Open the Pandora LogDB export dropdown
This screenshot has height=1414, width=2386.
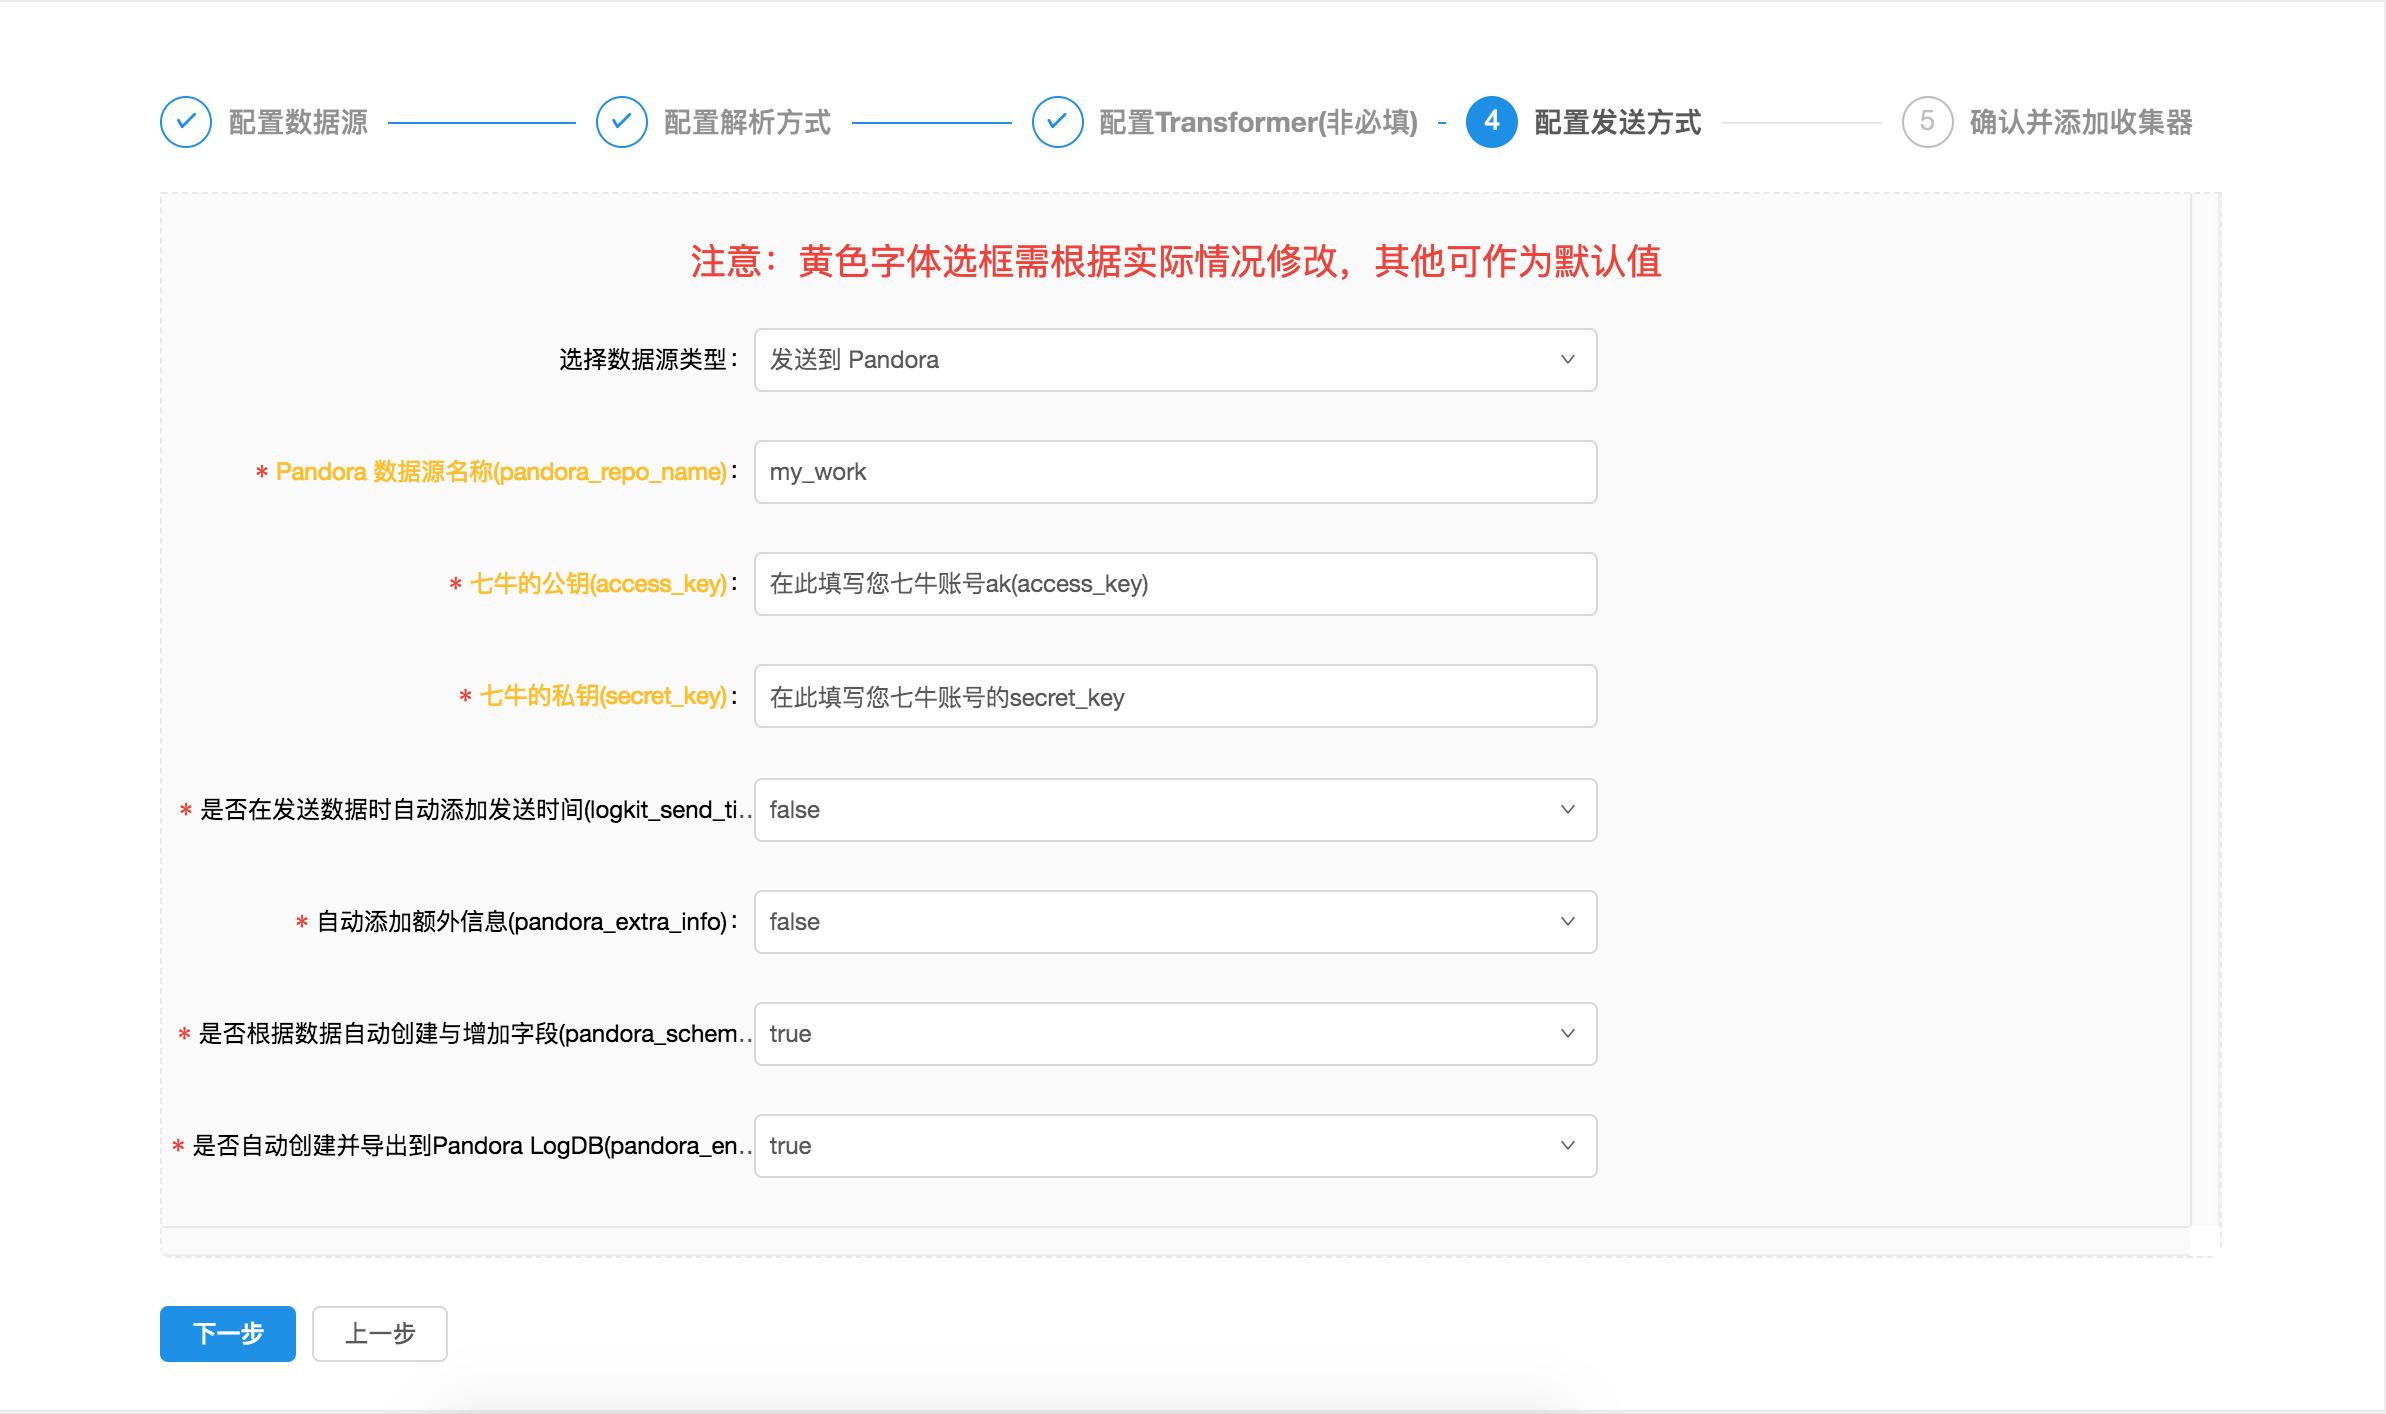(1176, 1146)
